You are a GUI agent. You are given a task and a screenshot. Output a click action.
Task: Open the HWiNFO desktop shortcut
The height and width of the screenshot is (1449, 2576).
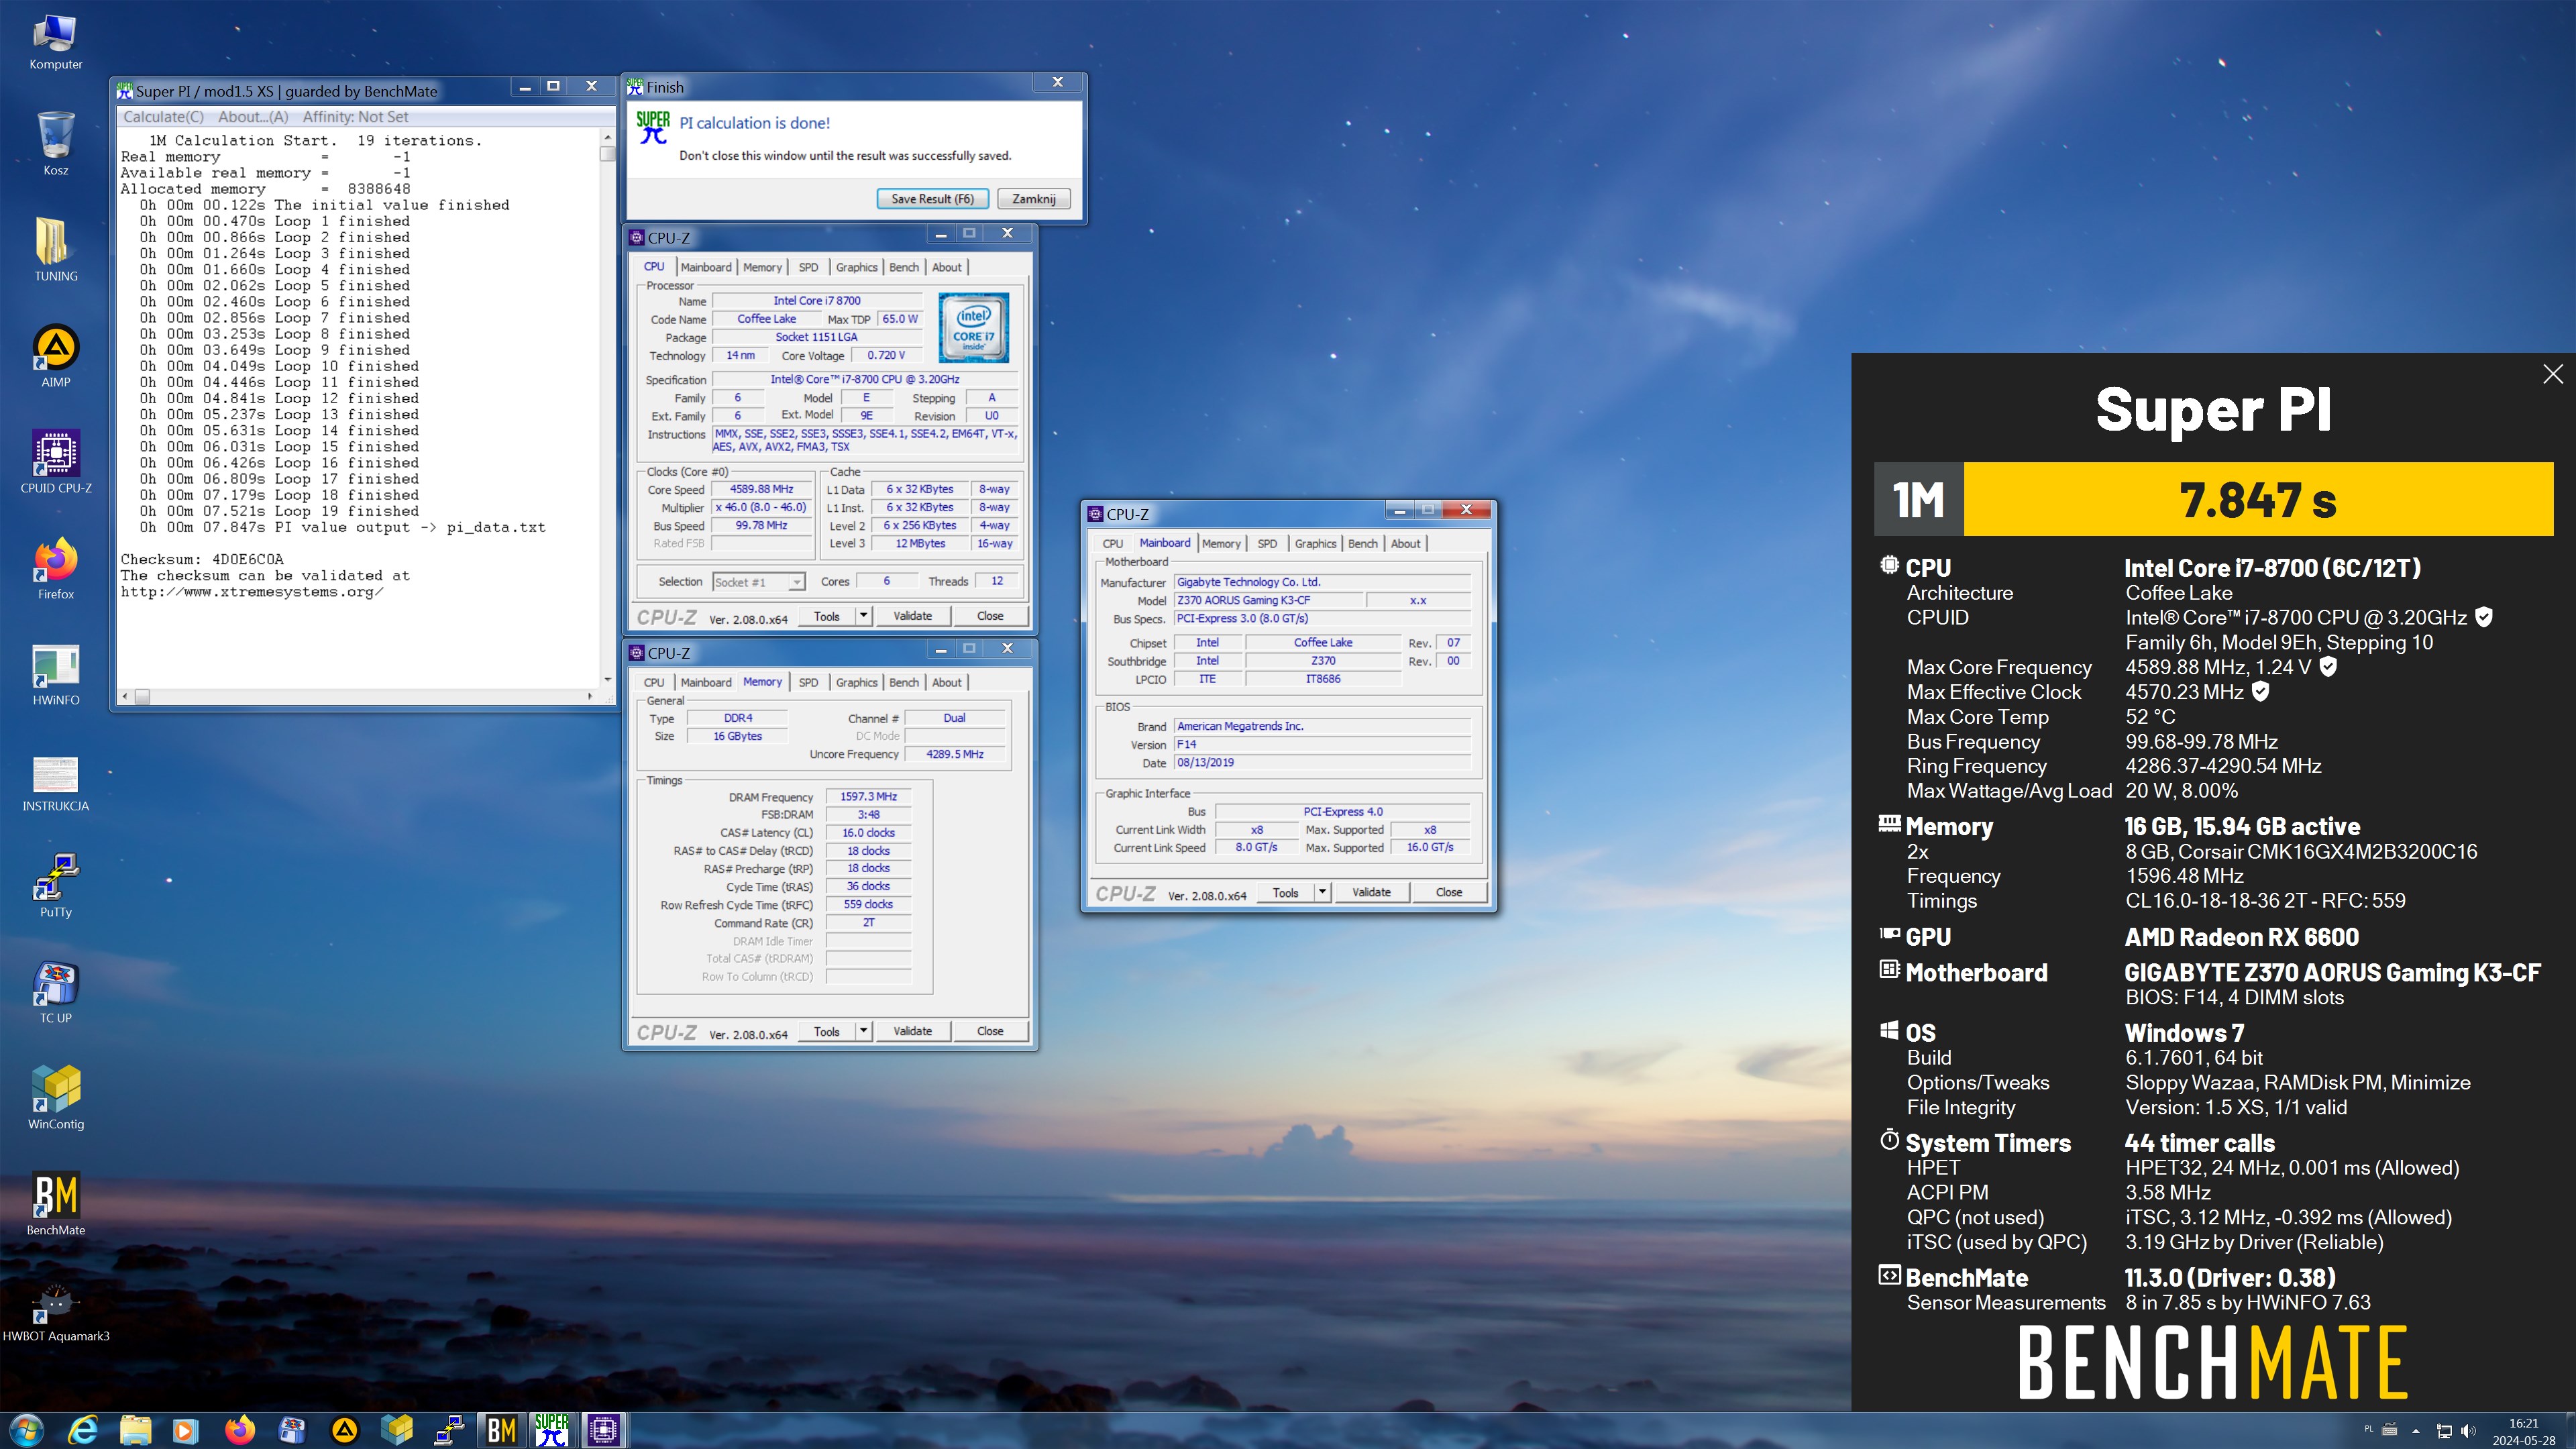coord(55,675)
